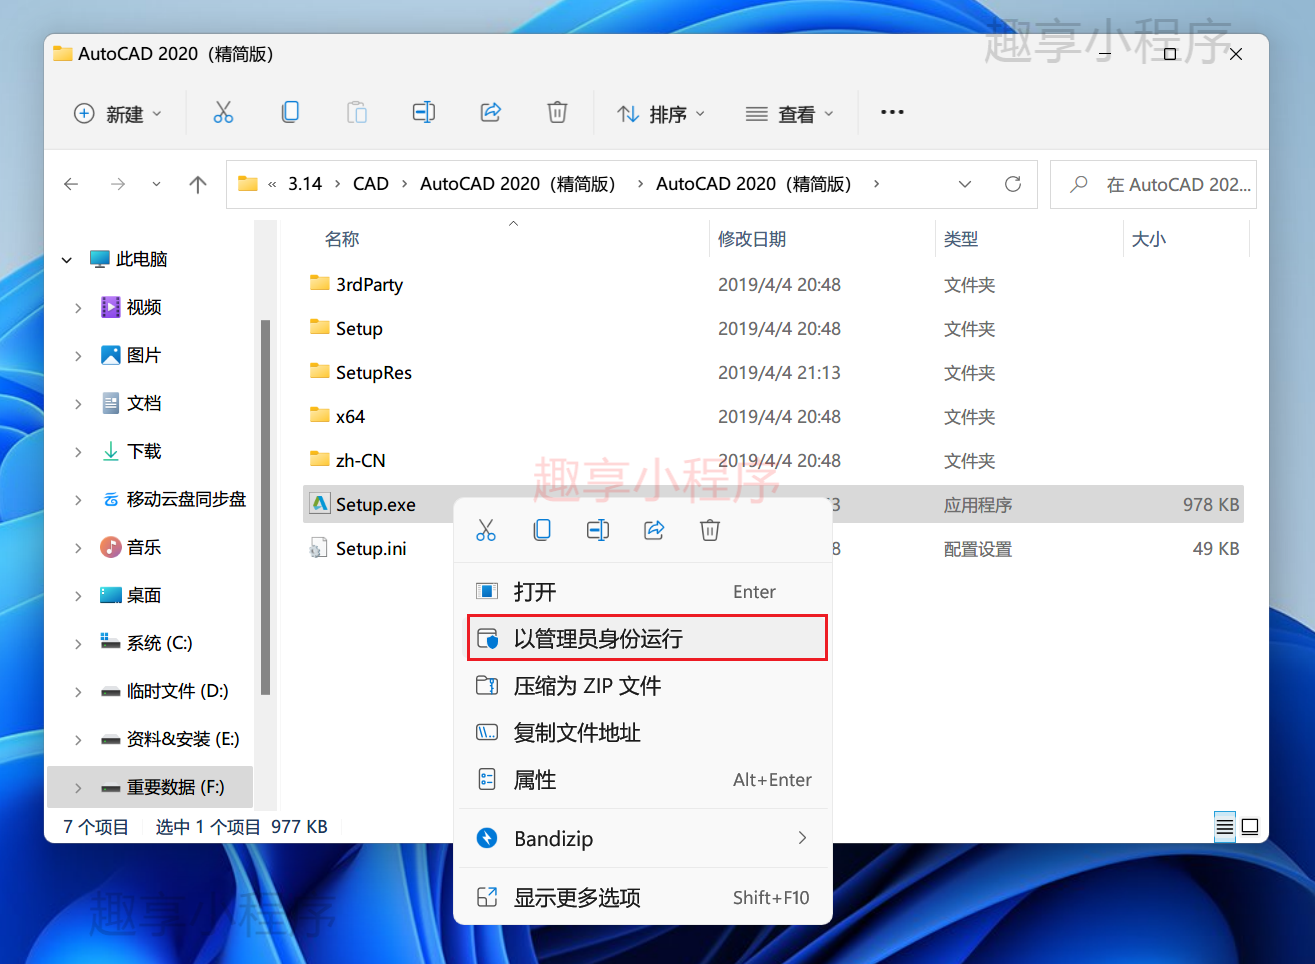Click the Delete icon in the context menu

click(710, 530)
